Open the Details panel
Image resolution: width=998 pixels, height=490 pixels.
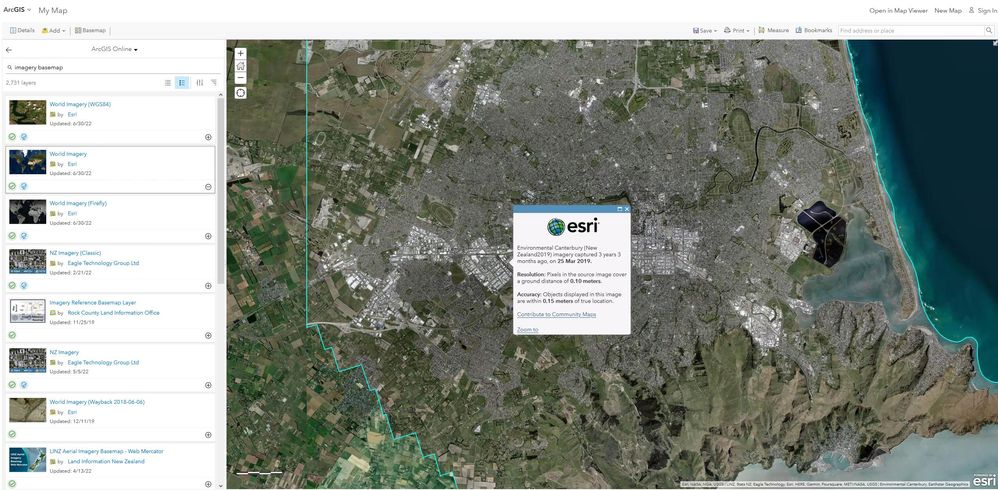22,31
